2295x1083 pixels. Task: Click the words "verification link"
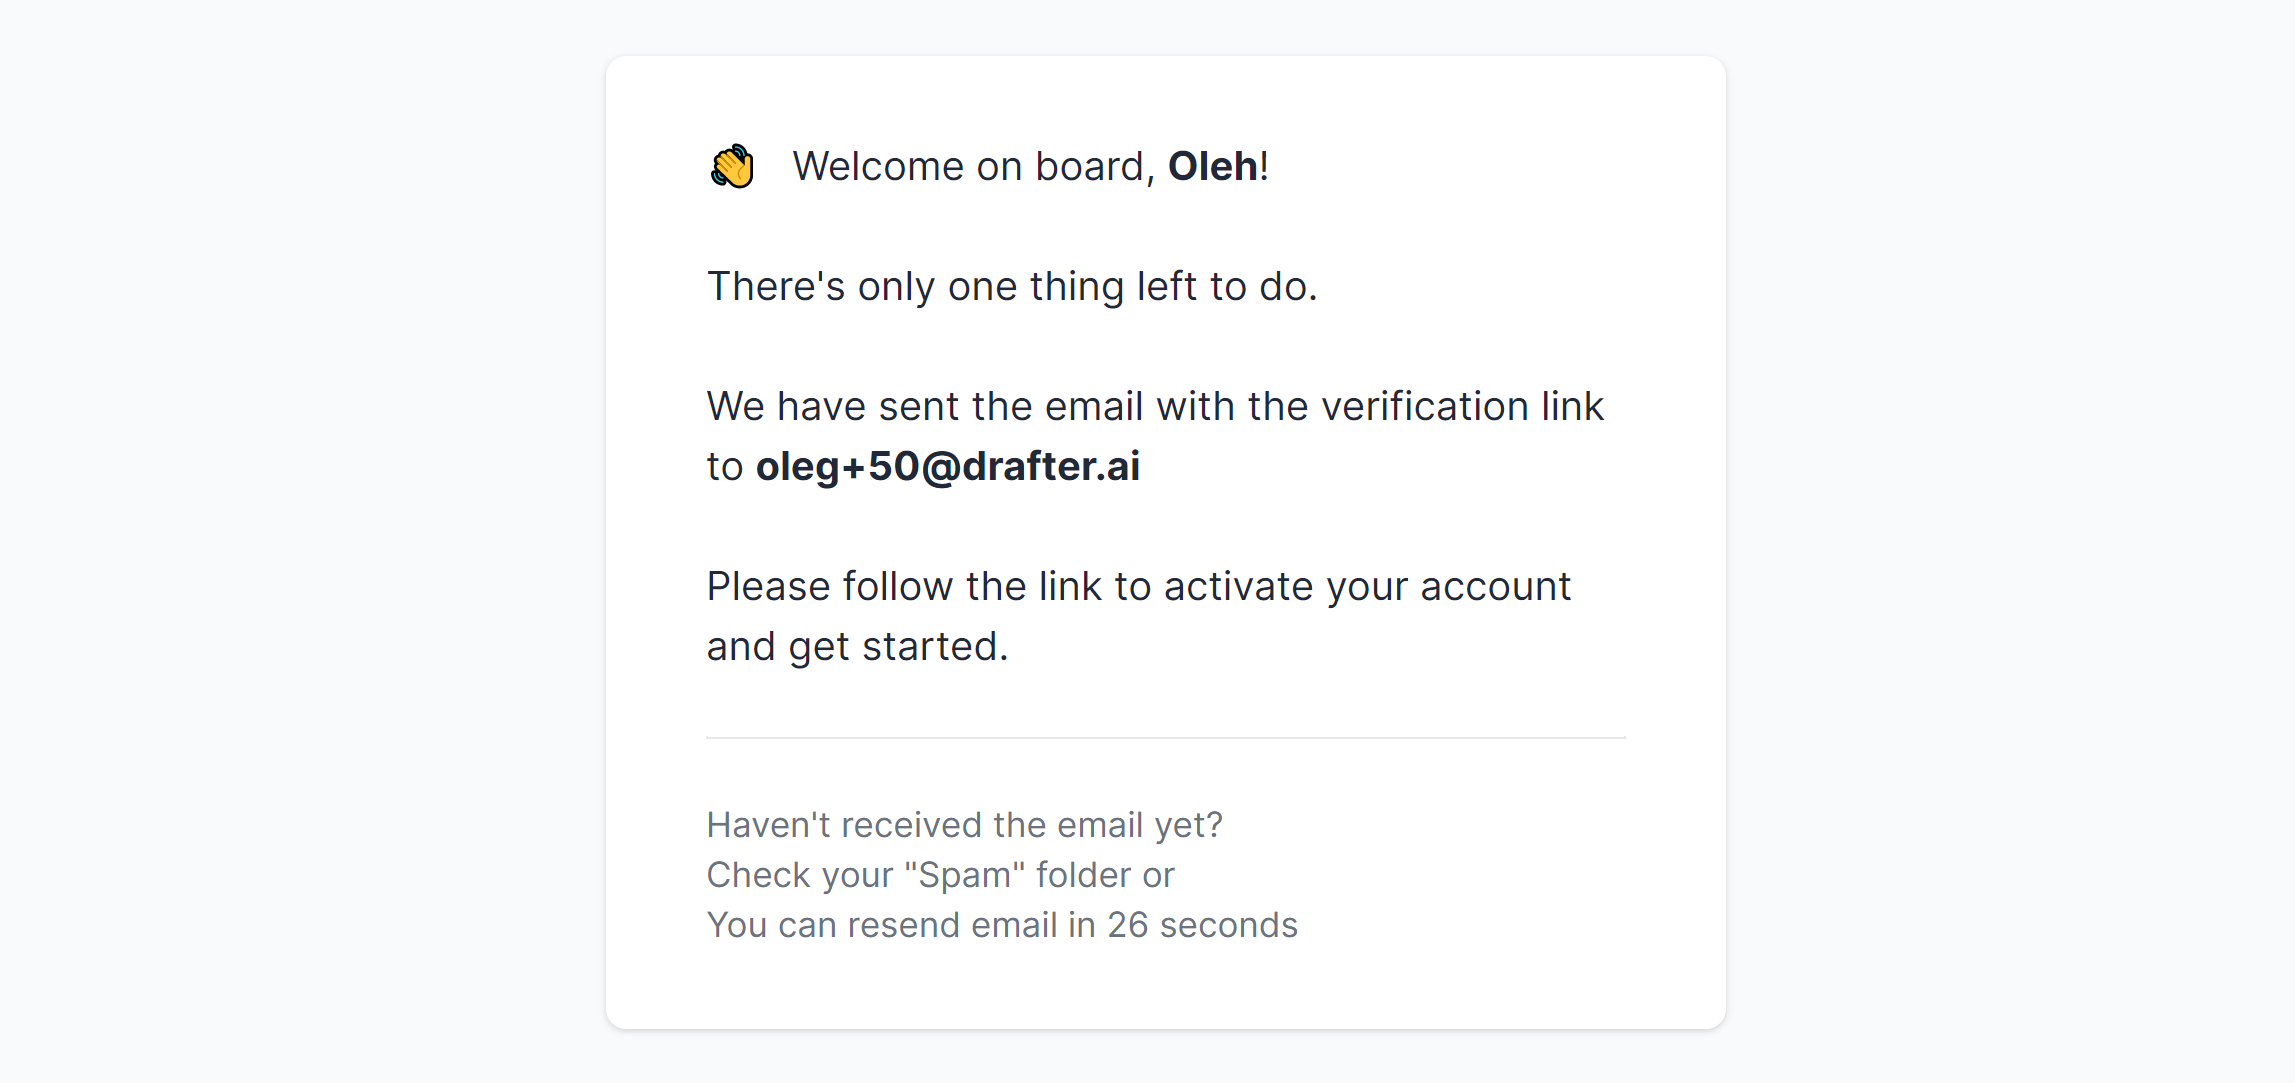pyautogui.click(x=1462, y=406)
